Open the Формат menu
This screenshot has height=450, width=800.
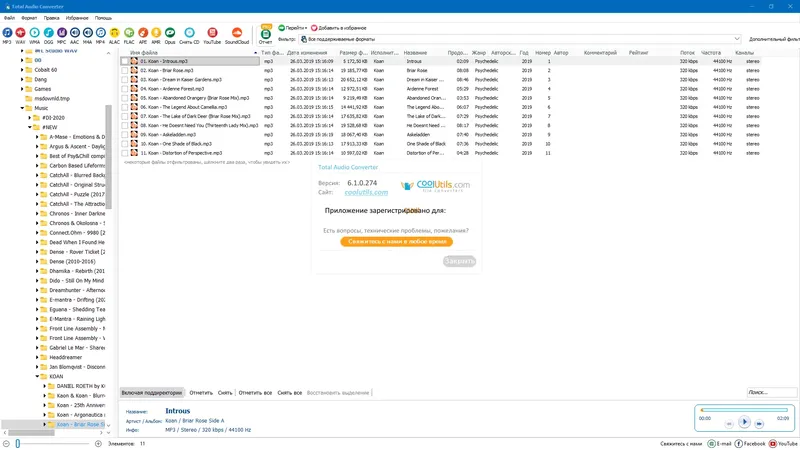coord(29,18)
